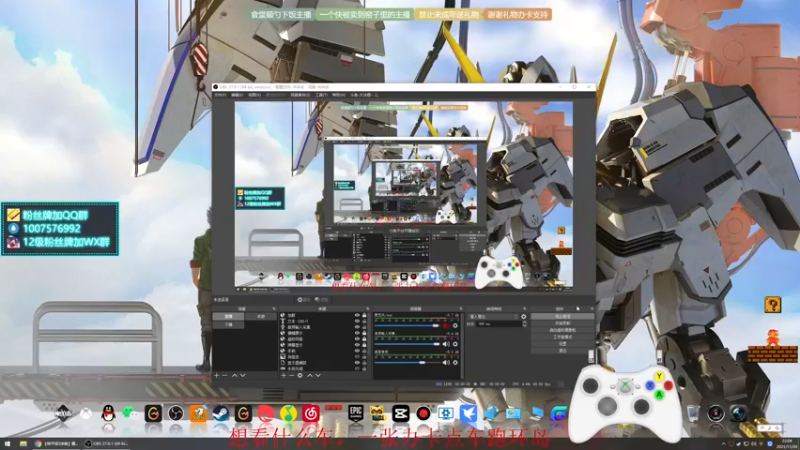This screenshot has width=800, height=450.
Task: Open the 淡入淡出 scene transition dropdown
Action: (493, 317)
